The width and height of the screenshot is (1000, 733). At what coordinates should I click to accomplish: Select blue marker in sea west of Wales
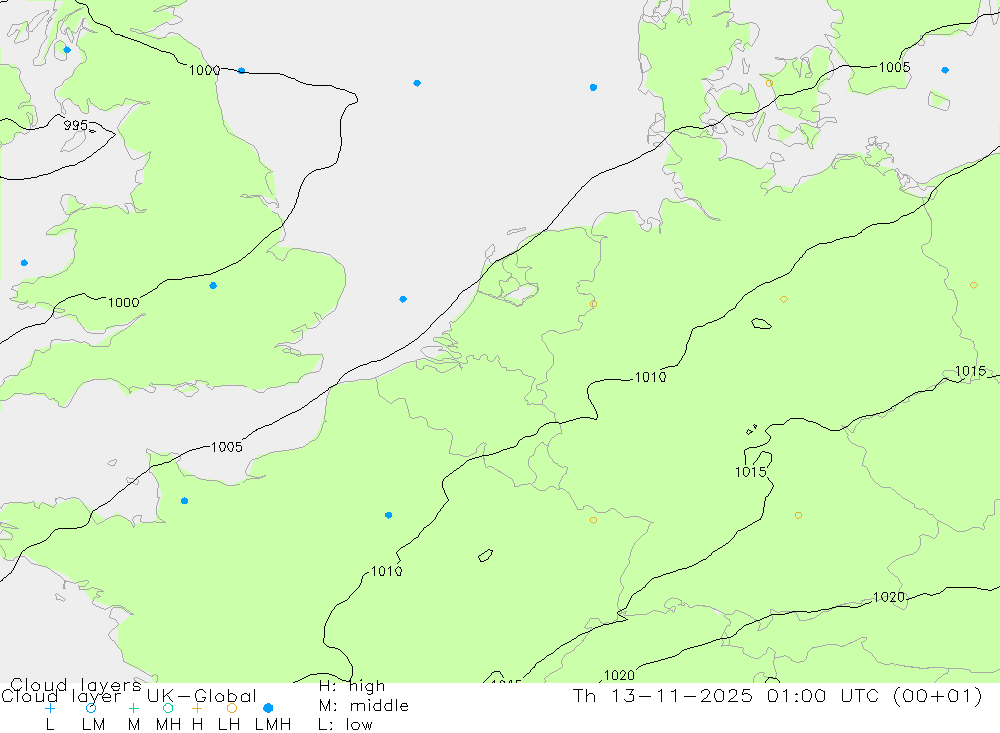24,263
